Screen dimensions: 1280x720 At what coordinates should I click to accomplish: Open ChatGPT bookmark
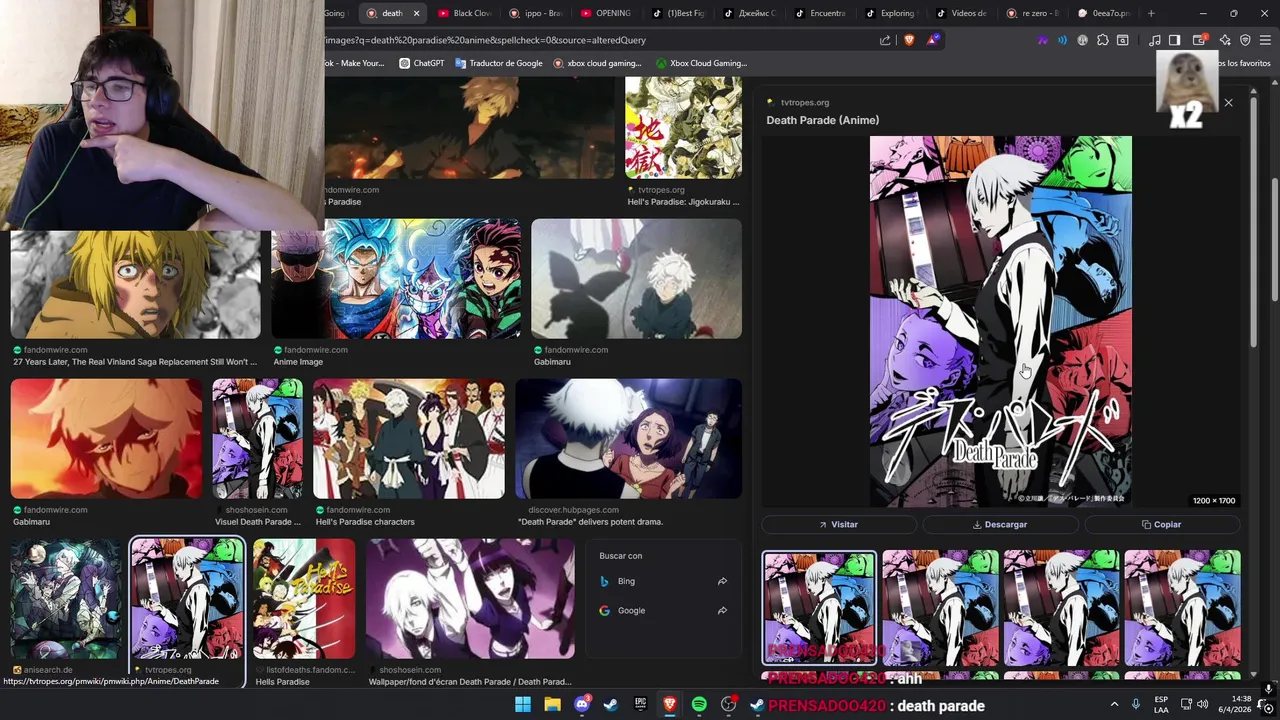422,63
